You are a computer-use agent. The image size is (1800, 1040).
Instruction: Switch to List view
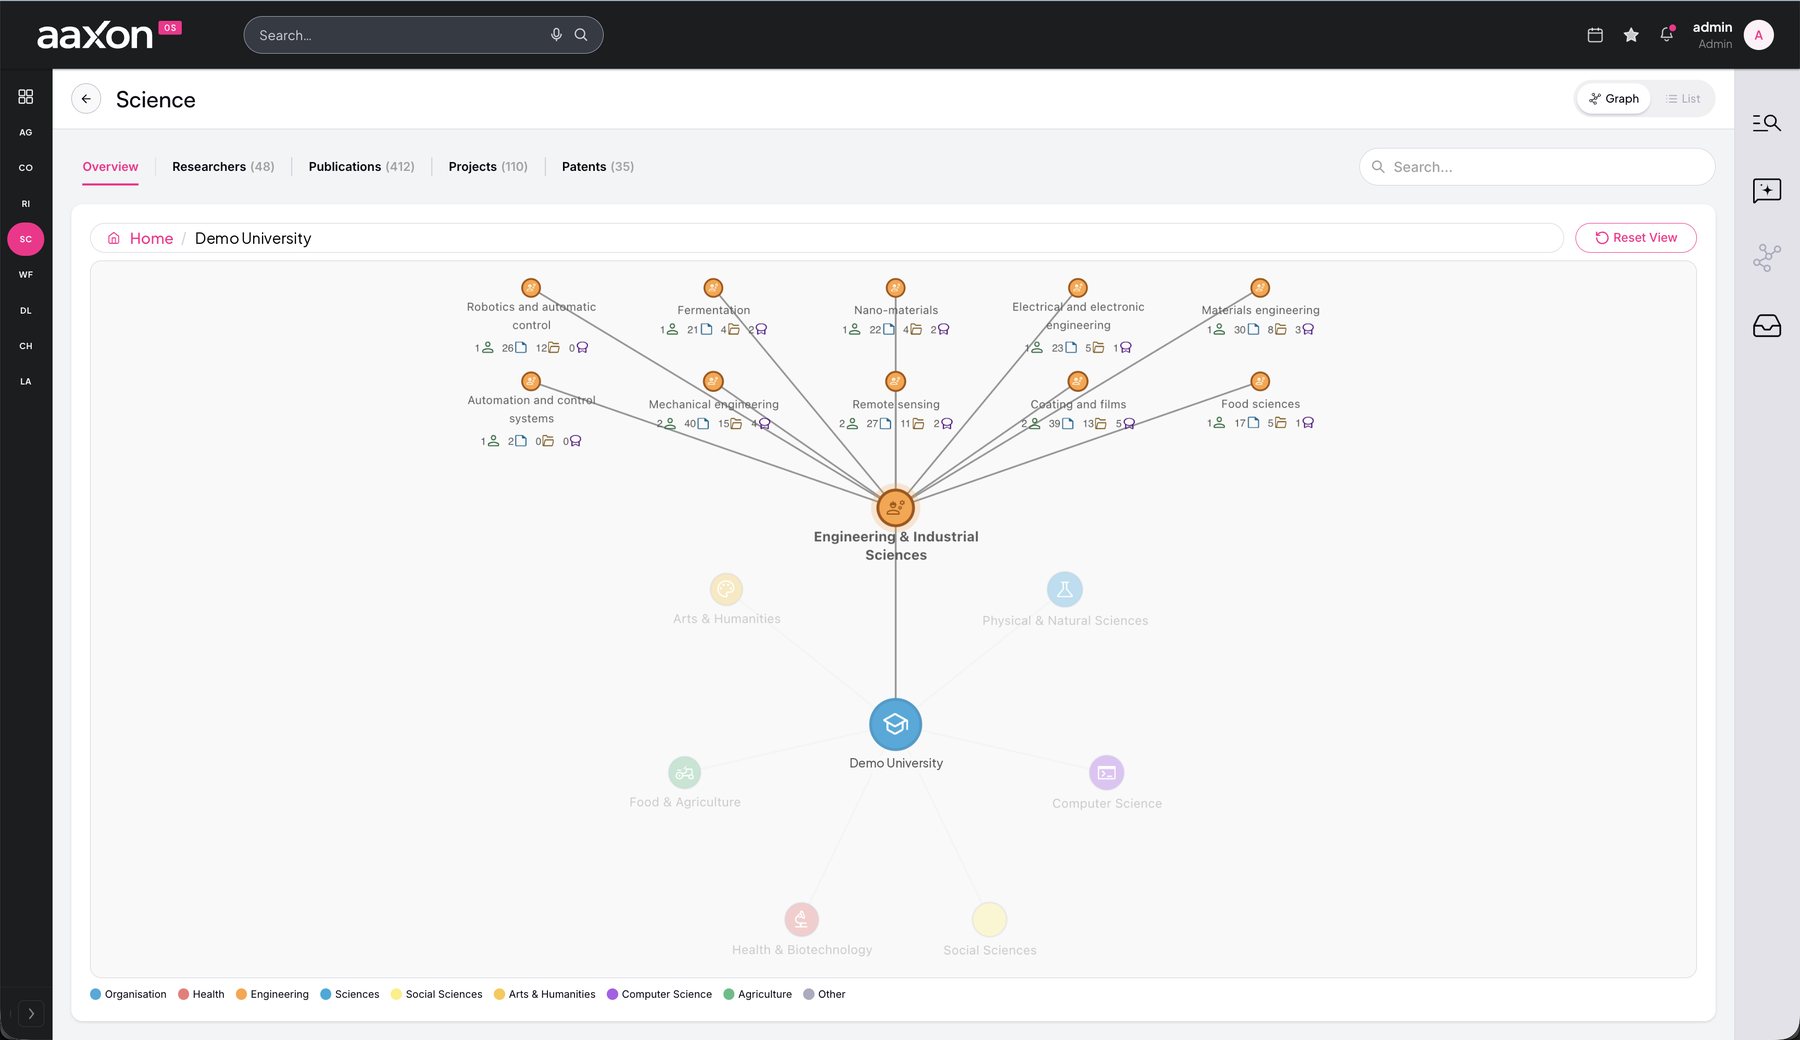1683,99
